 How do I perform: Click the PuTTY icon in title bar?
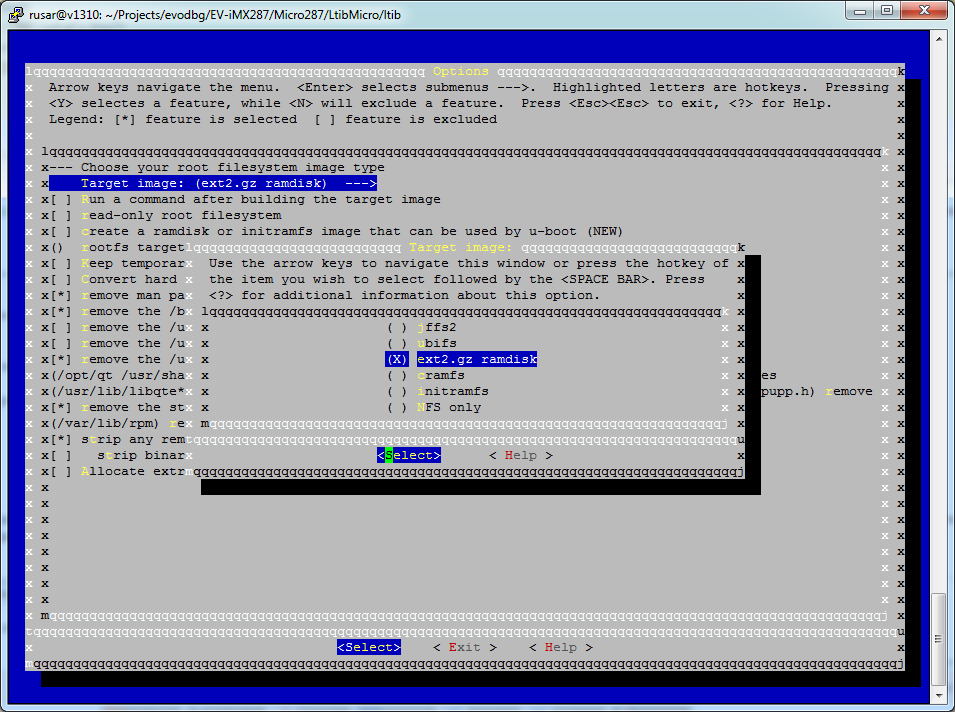tap(17, 14)
